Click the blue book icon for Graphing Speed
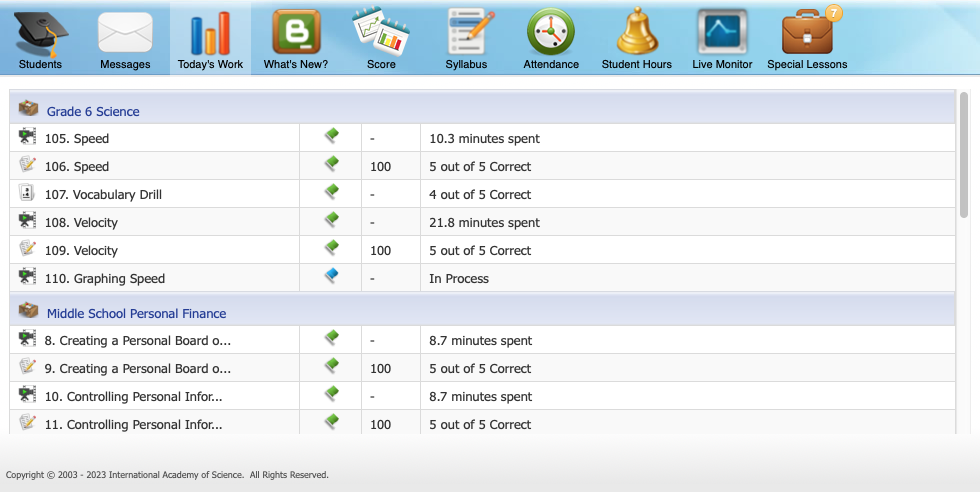Image resolution: width=980 pixels, height=492 pixels. pyautogui.click(x=331, y=278)
